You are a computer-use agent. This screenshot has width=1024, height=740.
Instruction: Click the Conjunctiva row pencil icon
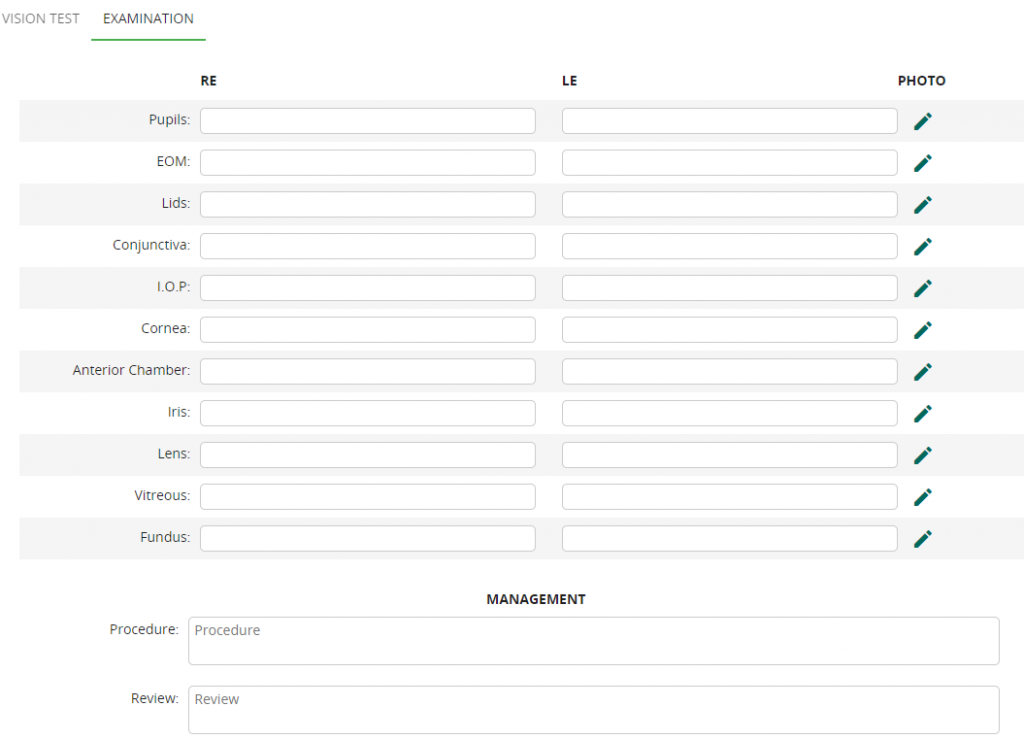[x=923, y=246]
